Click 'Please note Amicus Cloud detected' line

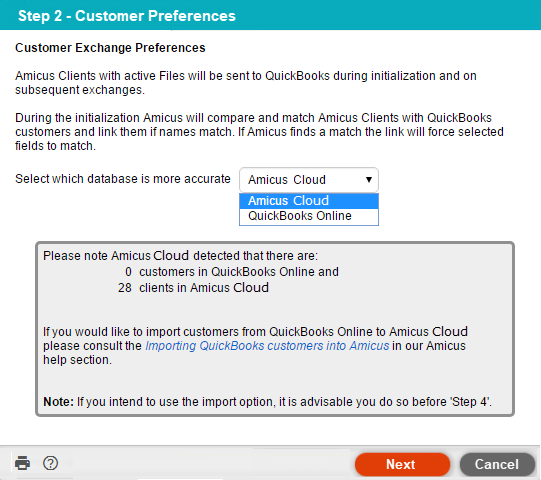point(180,256)
